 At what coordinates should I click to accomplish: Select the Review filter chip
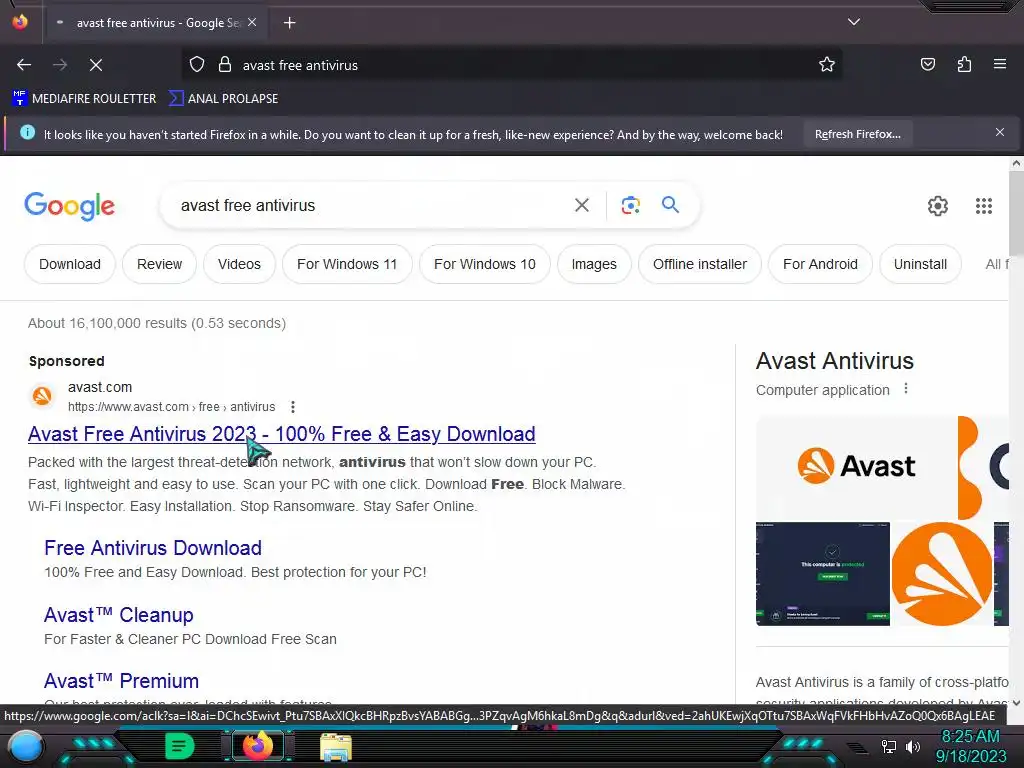[x=159, y=264]
